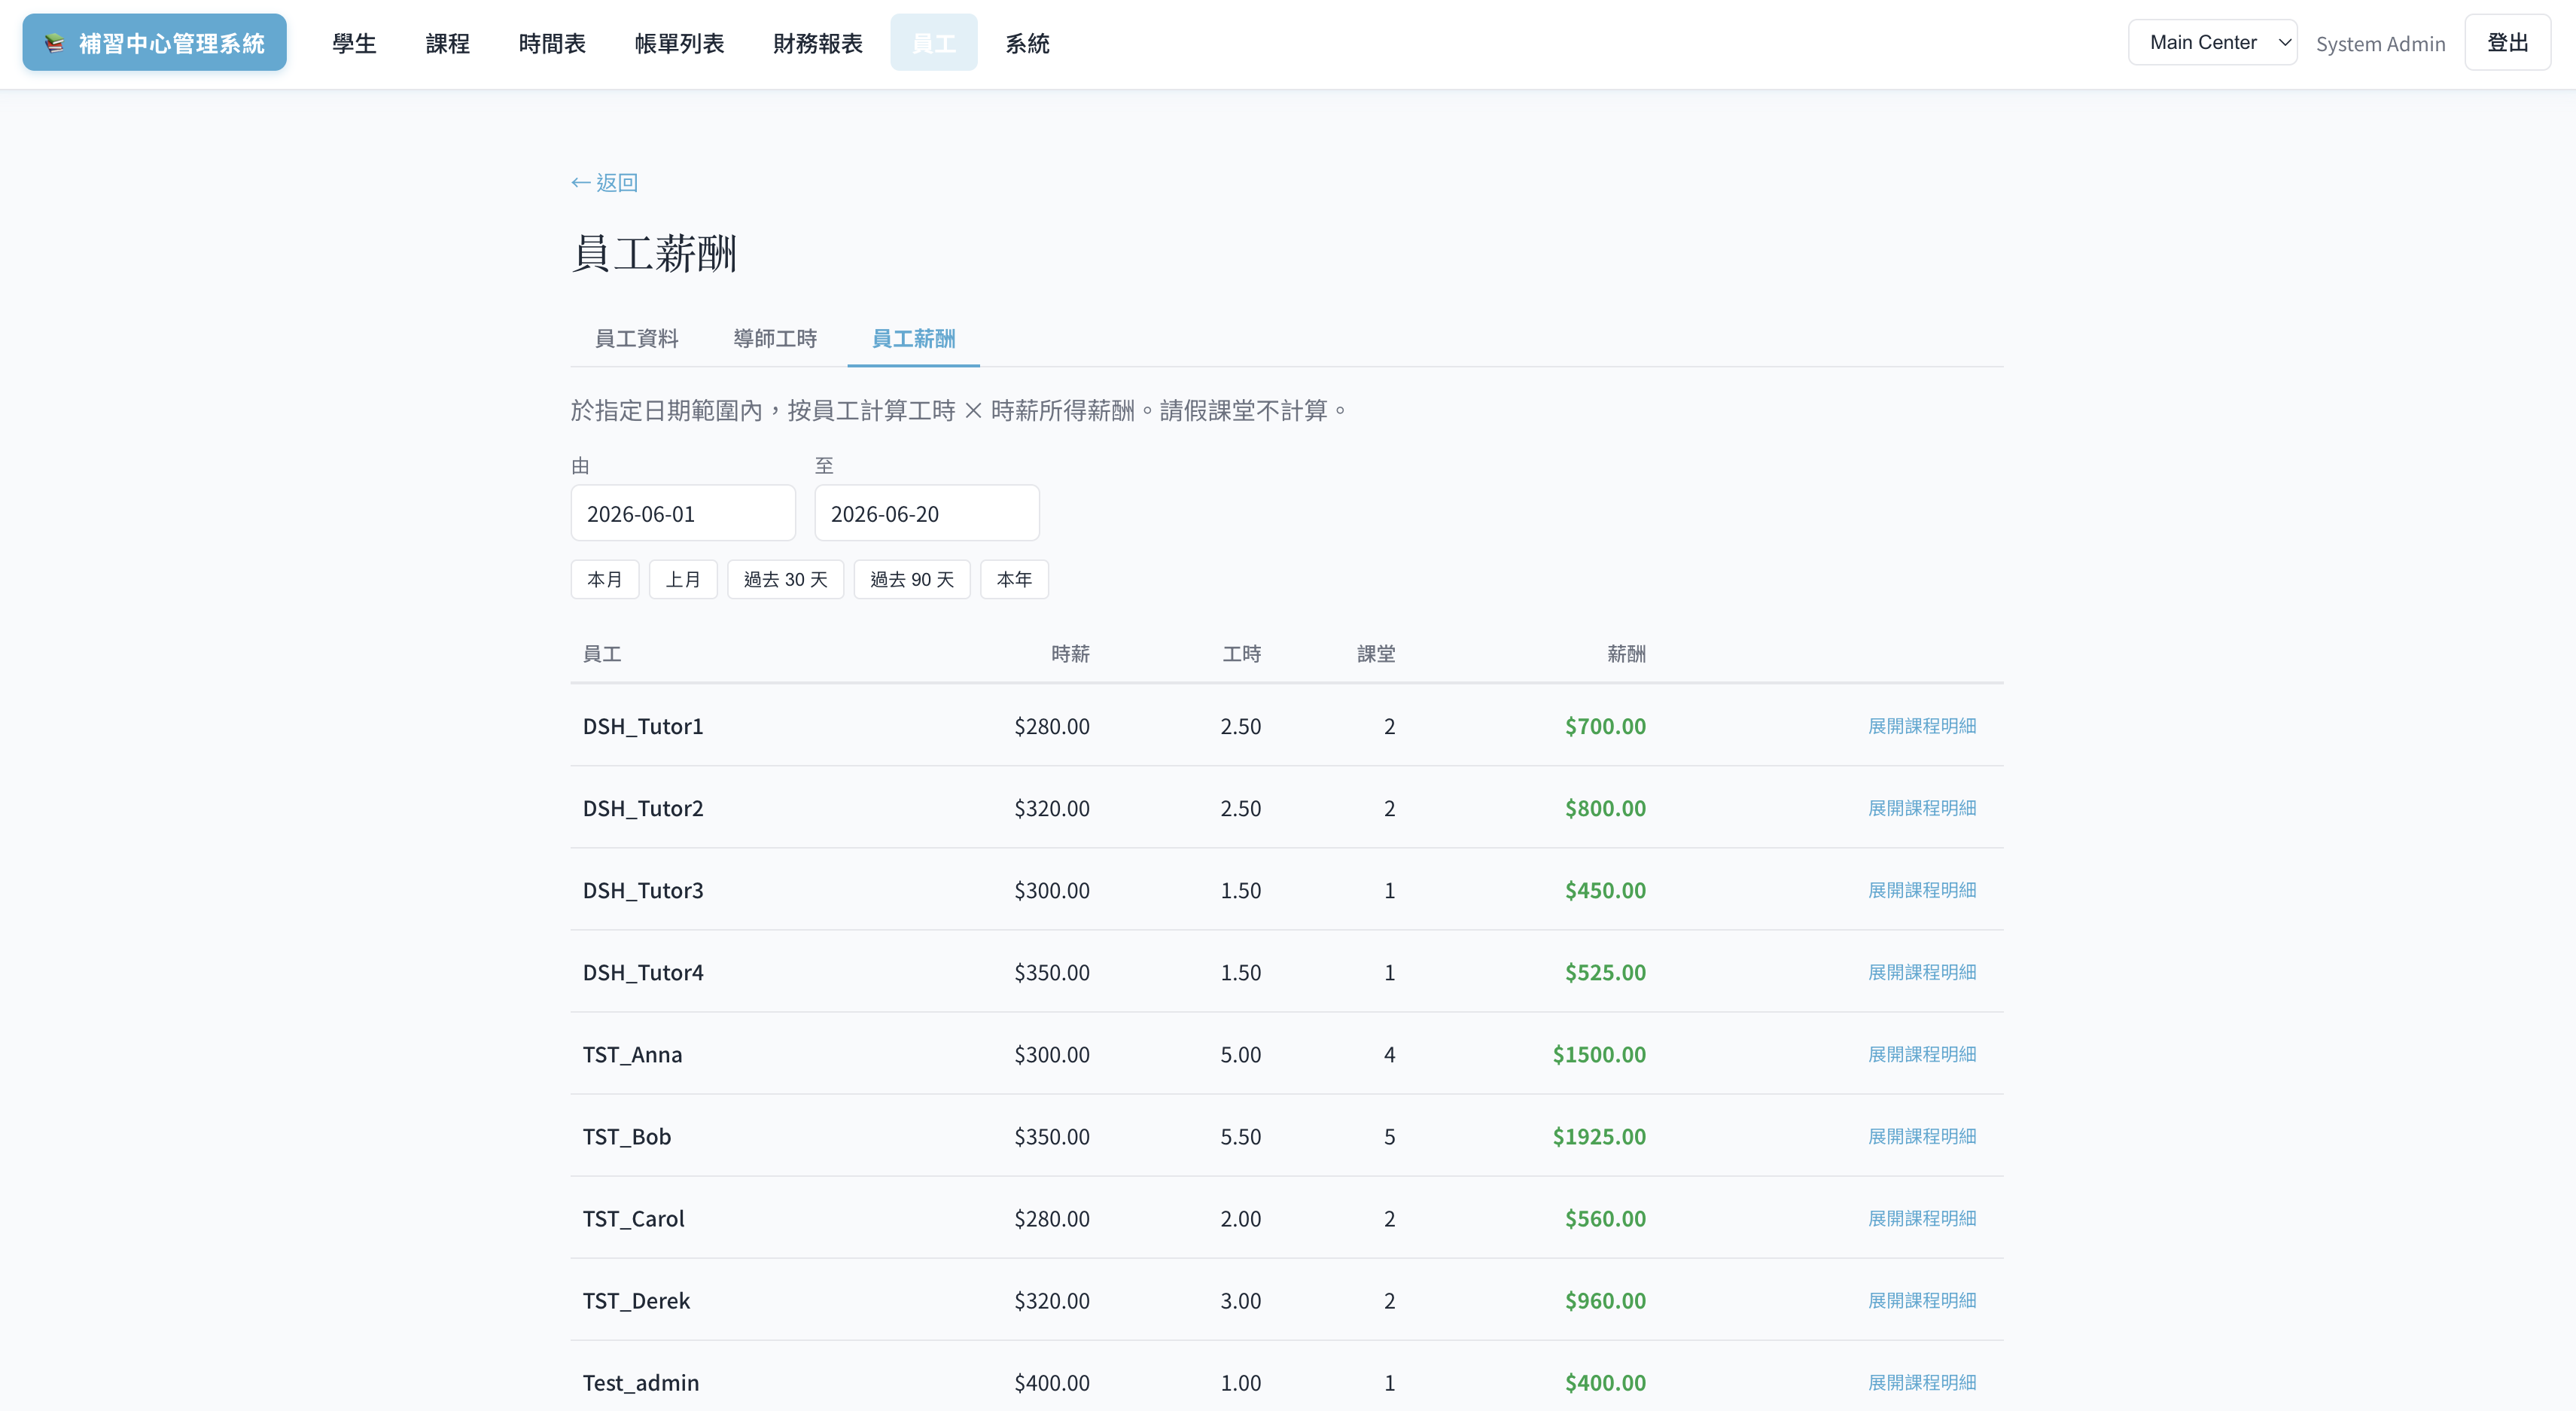Click the $450.00 pay amount

1605,890
